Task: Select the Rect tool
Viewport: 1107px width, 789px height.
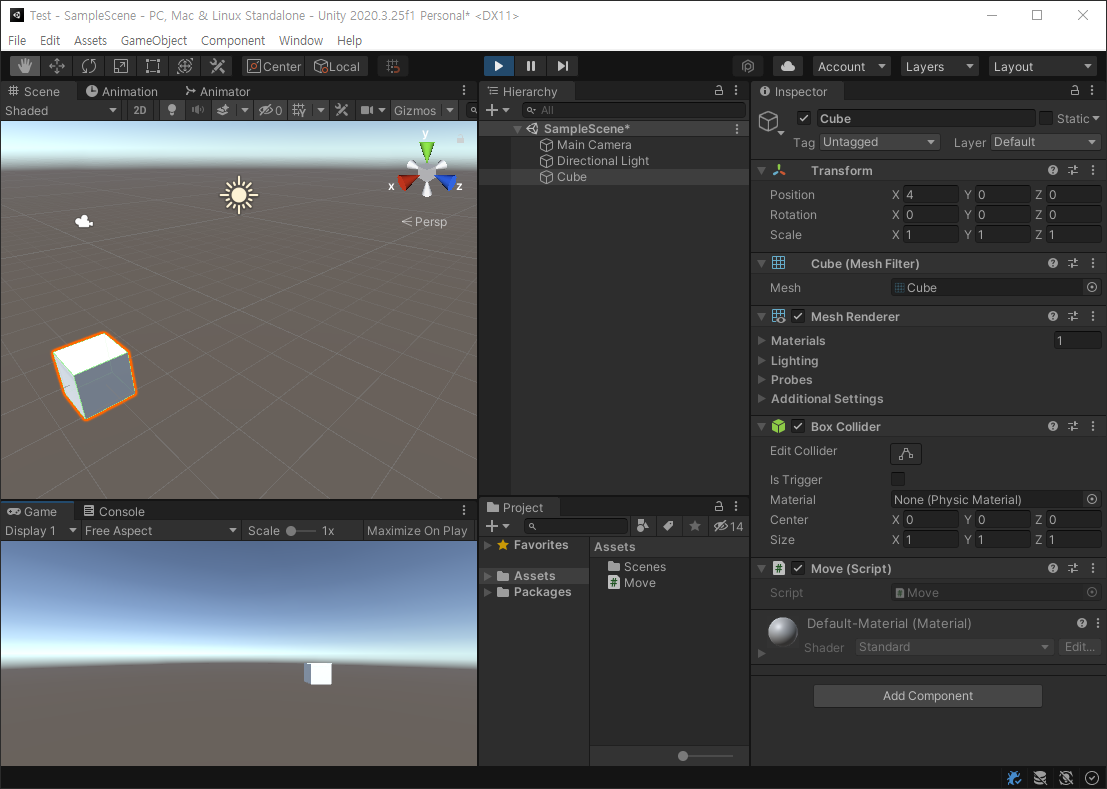Action: pyautogui.click(x=152, y=66)
